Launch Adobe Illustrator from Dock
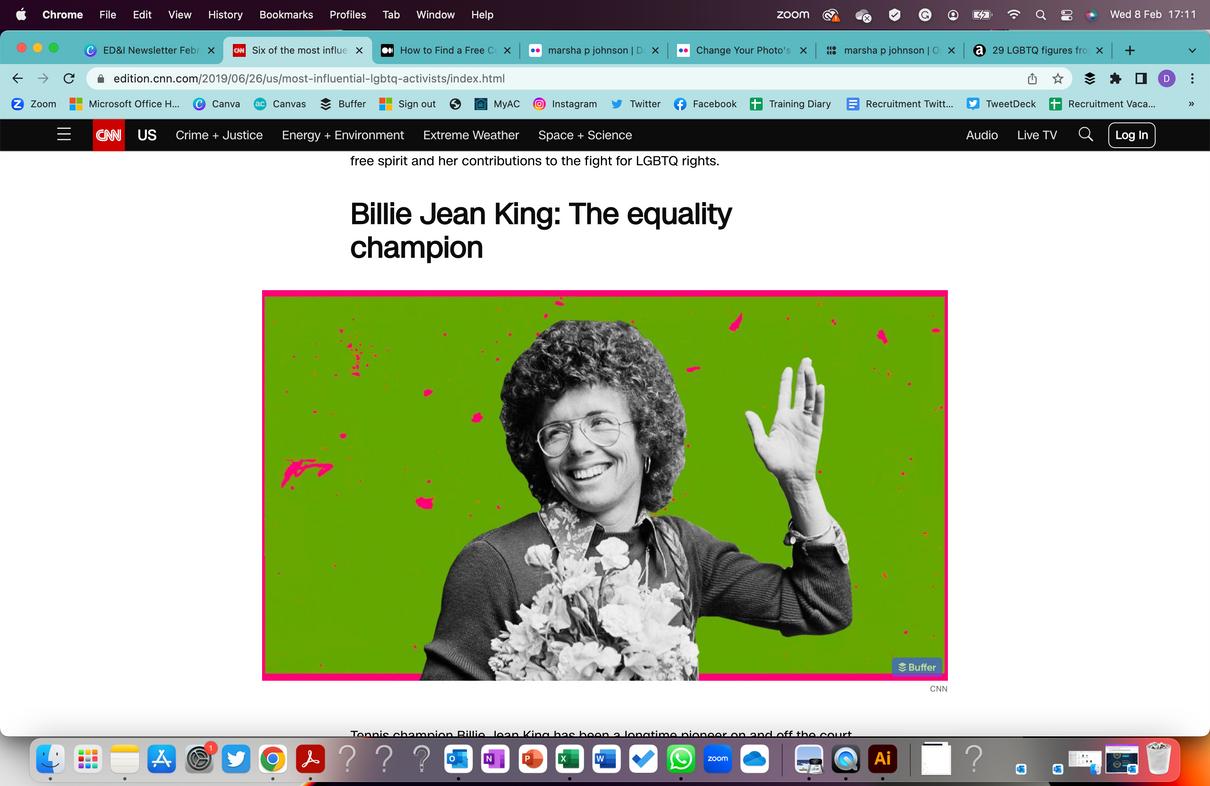This screenshot has height=786, width=1210. [x=882, y=759]
